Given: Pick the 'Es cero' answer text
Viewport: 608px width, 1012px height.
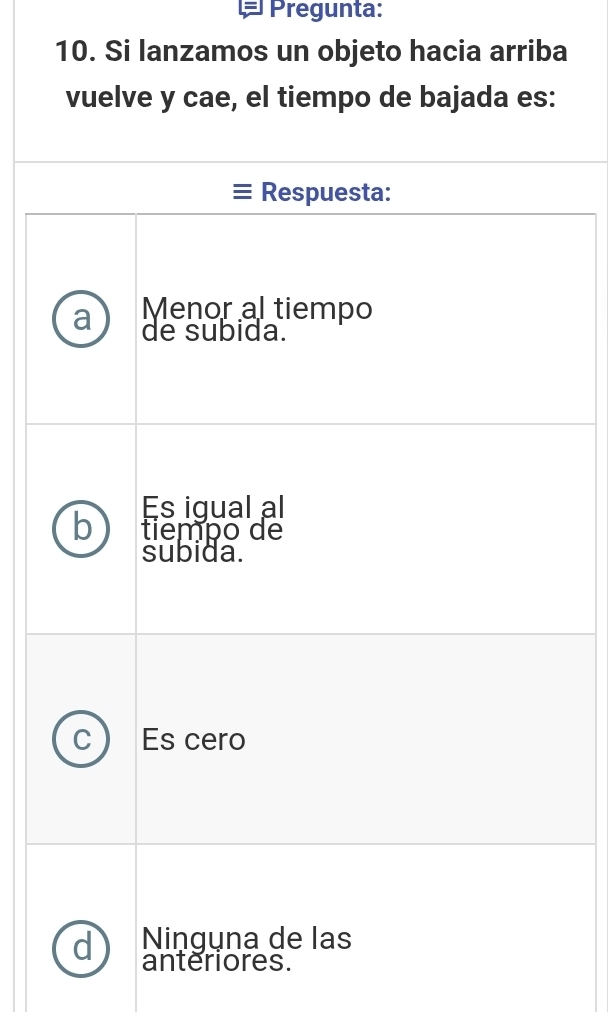Looking at the screenshot, I should tap(194, 740).
